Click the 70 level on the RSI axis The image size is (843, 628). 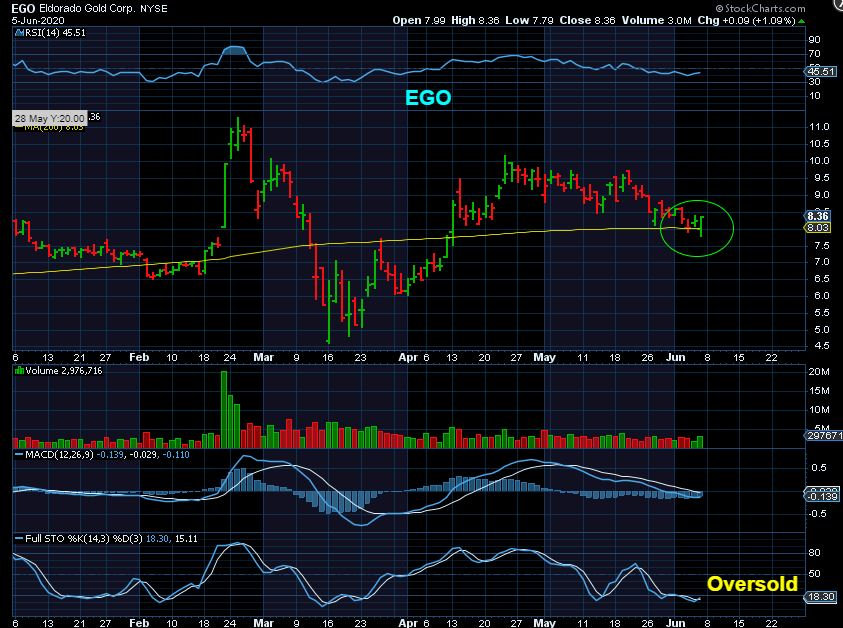(815, 54)
